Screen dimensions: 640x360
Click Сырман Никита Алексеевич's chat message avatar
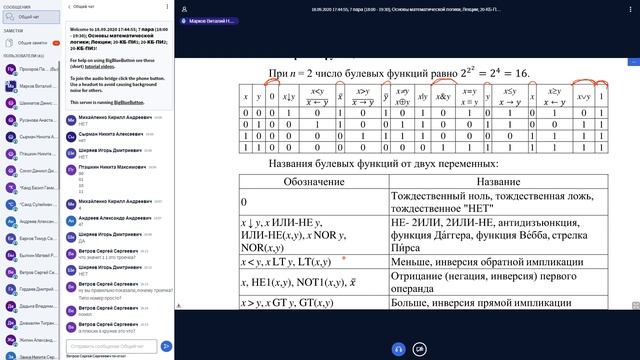[71, 137]
